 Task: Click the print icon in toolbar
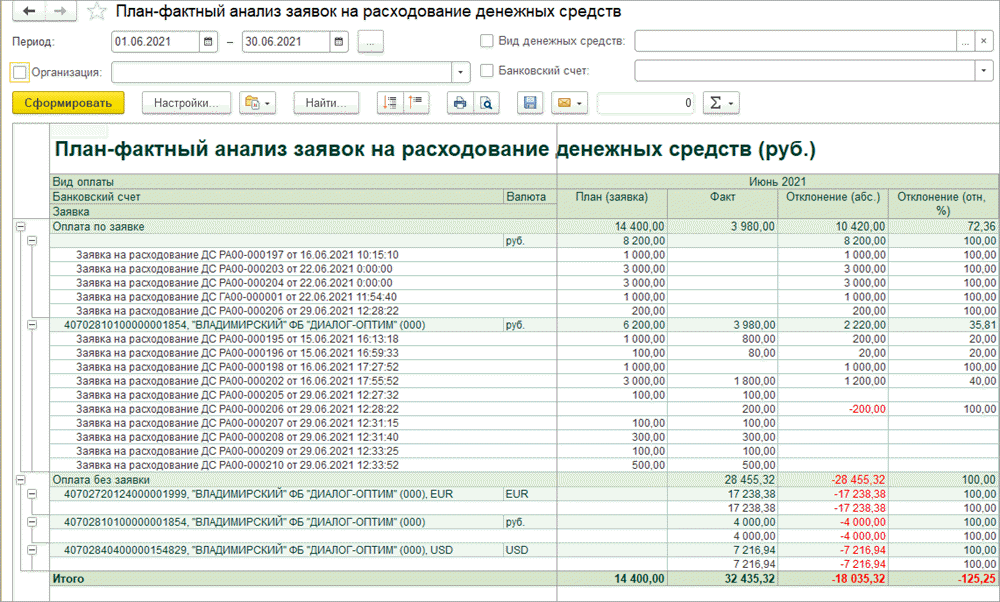460,103
